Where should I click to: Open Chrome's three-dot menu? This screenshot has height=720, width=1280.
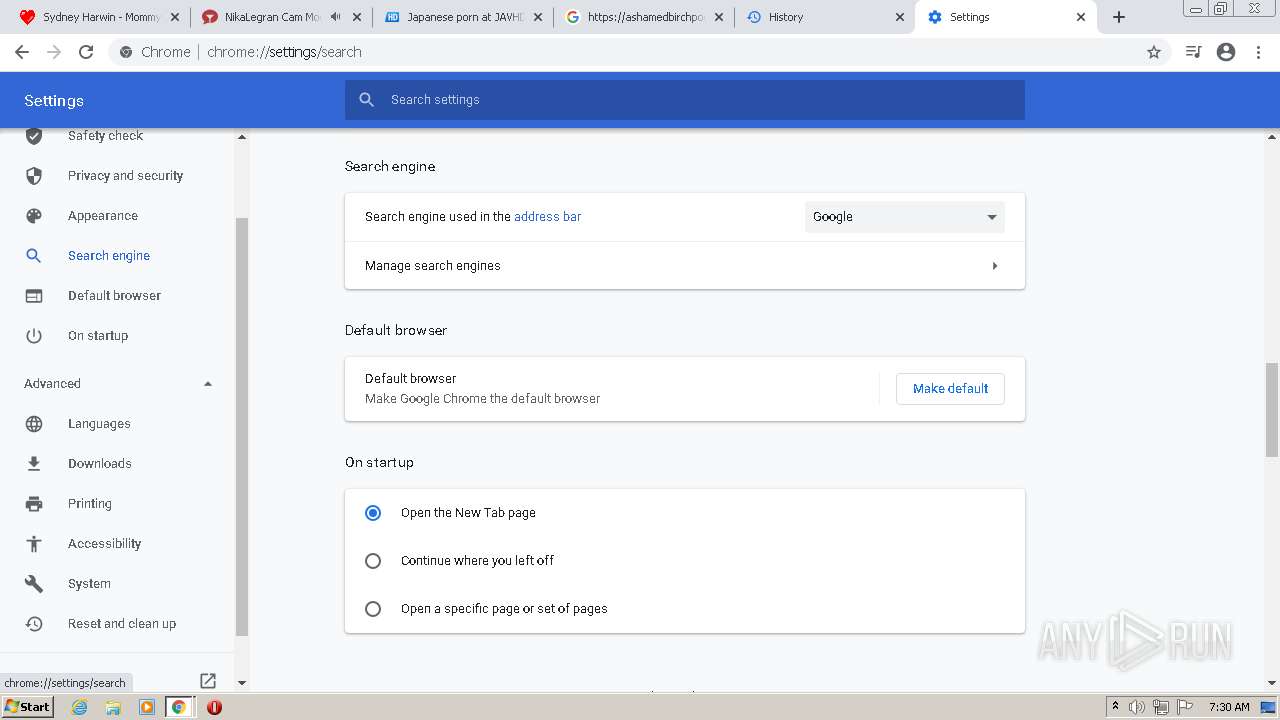[x=1259, y=52]
